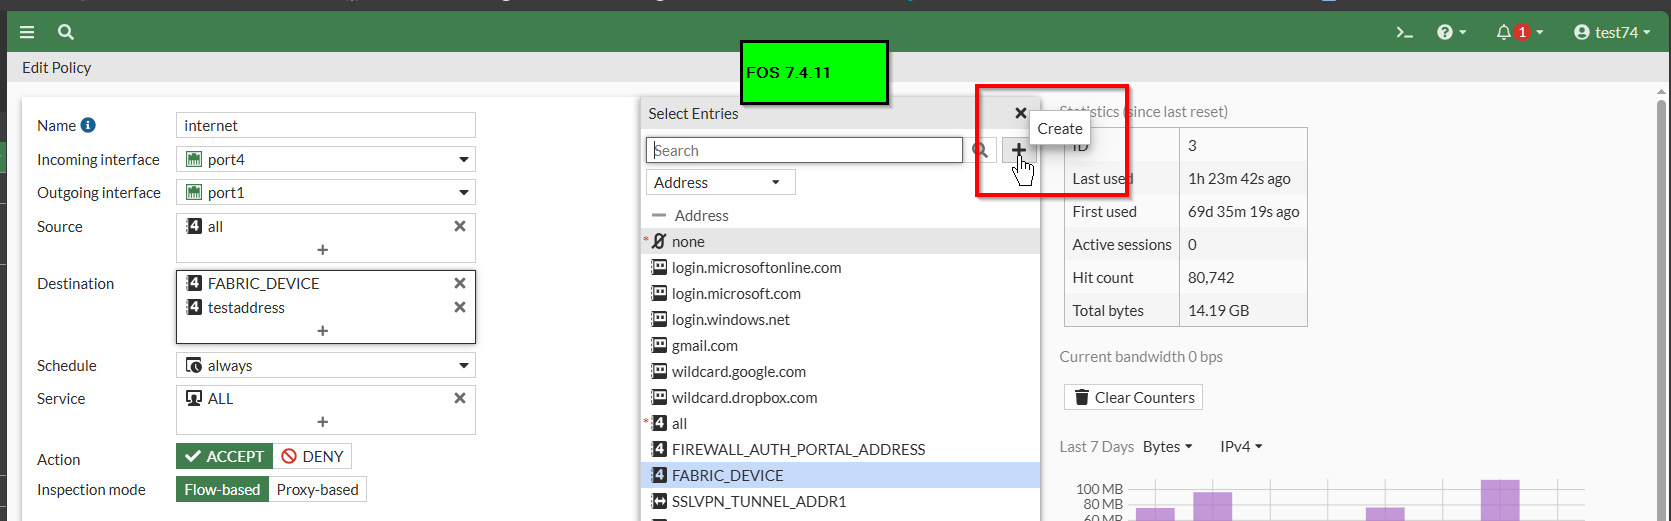Click the Search box in Select Entries
This screenshot has height=521, width=1671.
point(804,150)
